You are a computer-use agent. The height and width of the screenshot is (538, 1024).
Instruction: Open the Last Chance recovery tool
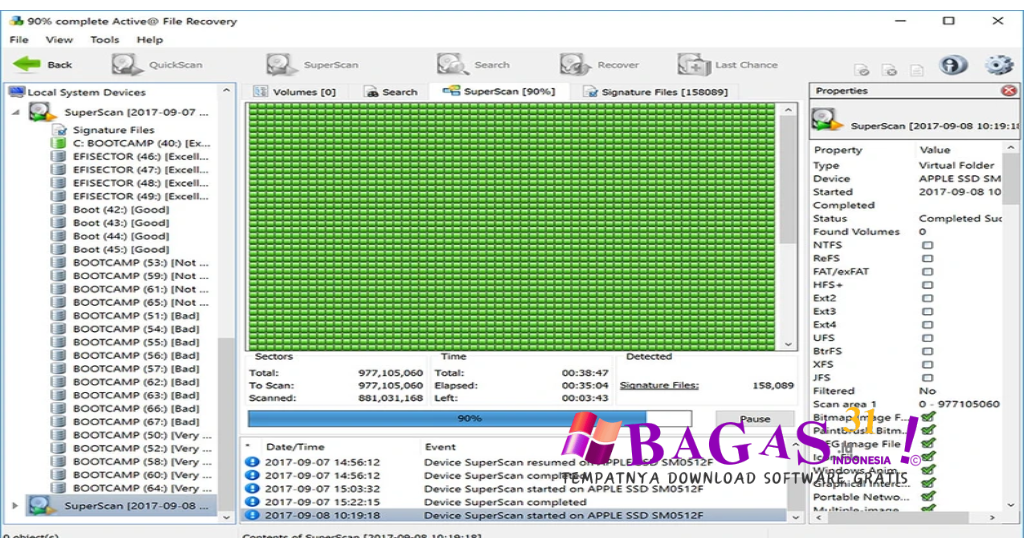coord(728,65)
